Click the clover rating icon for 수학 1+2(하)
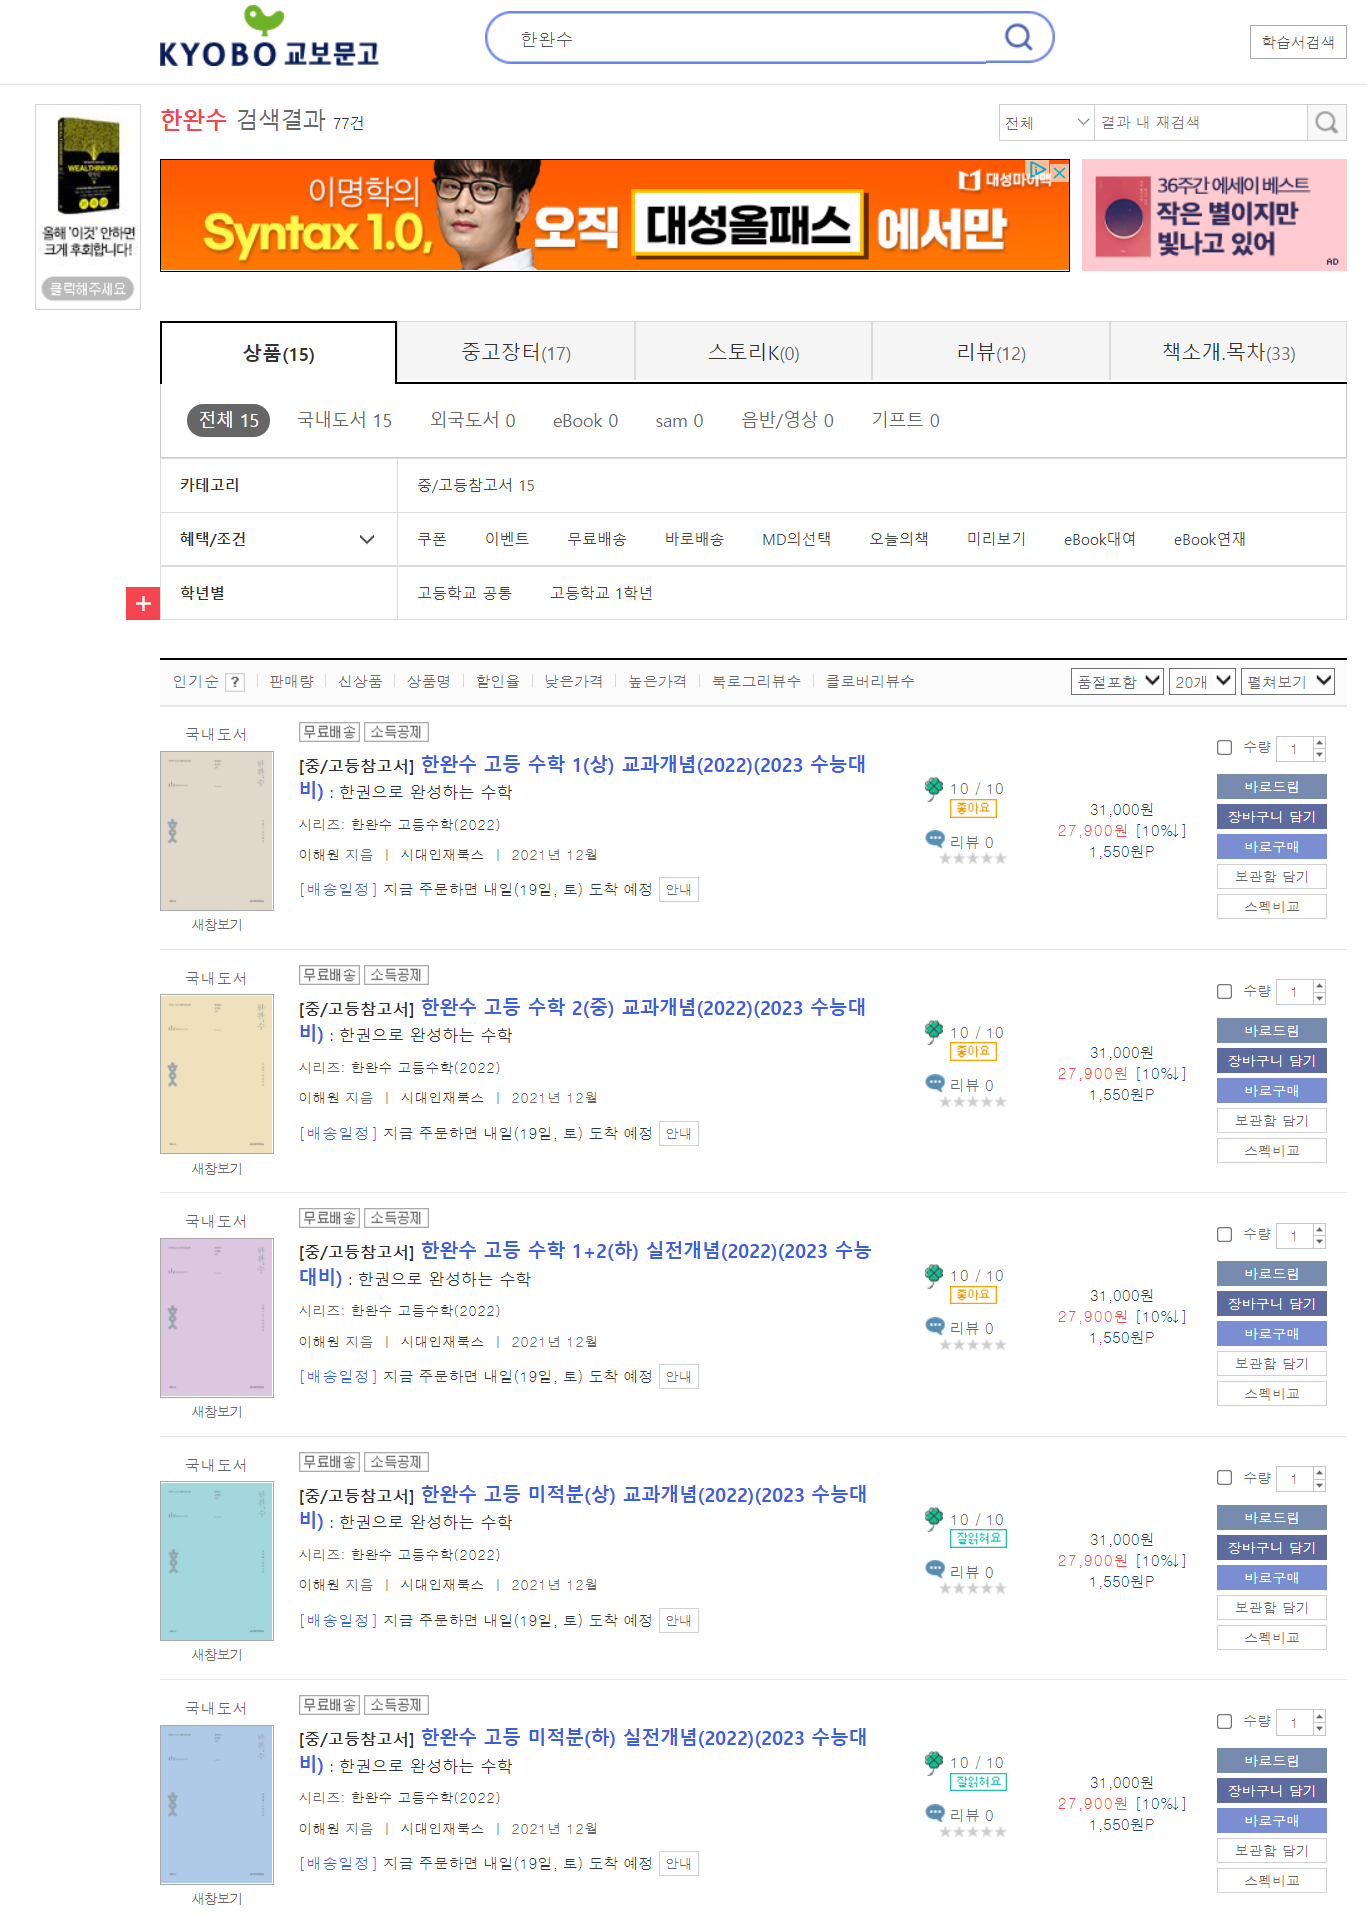Viewport: 1367px width, 1918px height. (934, 1274)
